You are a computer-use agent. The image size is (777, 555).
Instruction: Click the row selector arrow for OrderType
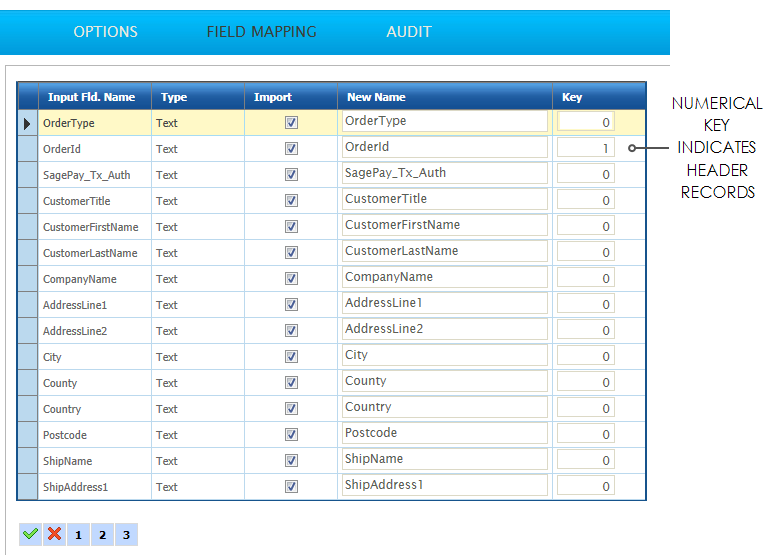point(27,123)
